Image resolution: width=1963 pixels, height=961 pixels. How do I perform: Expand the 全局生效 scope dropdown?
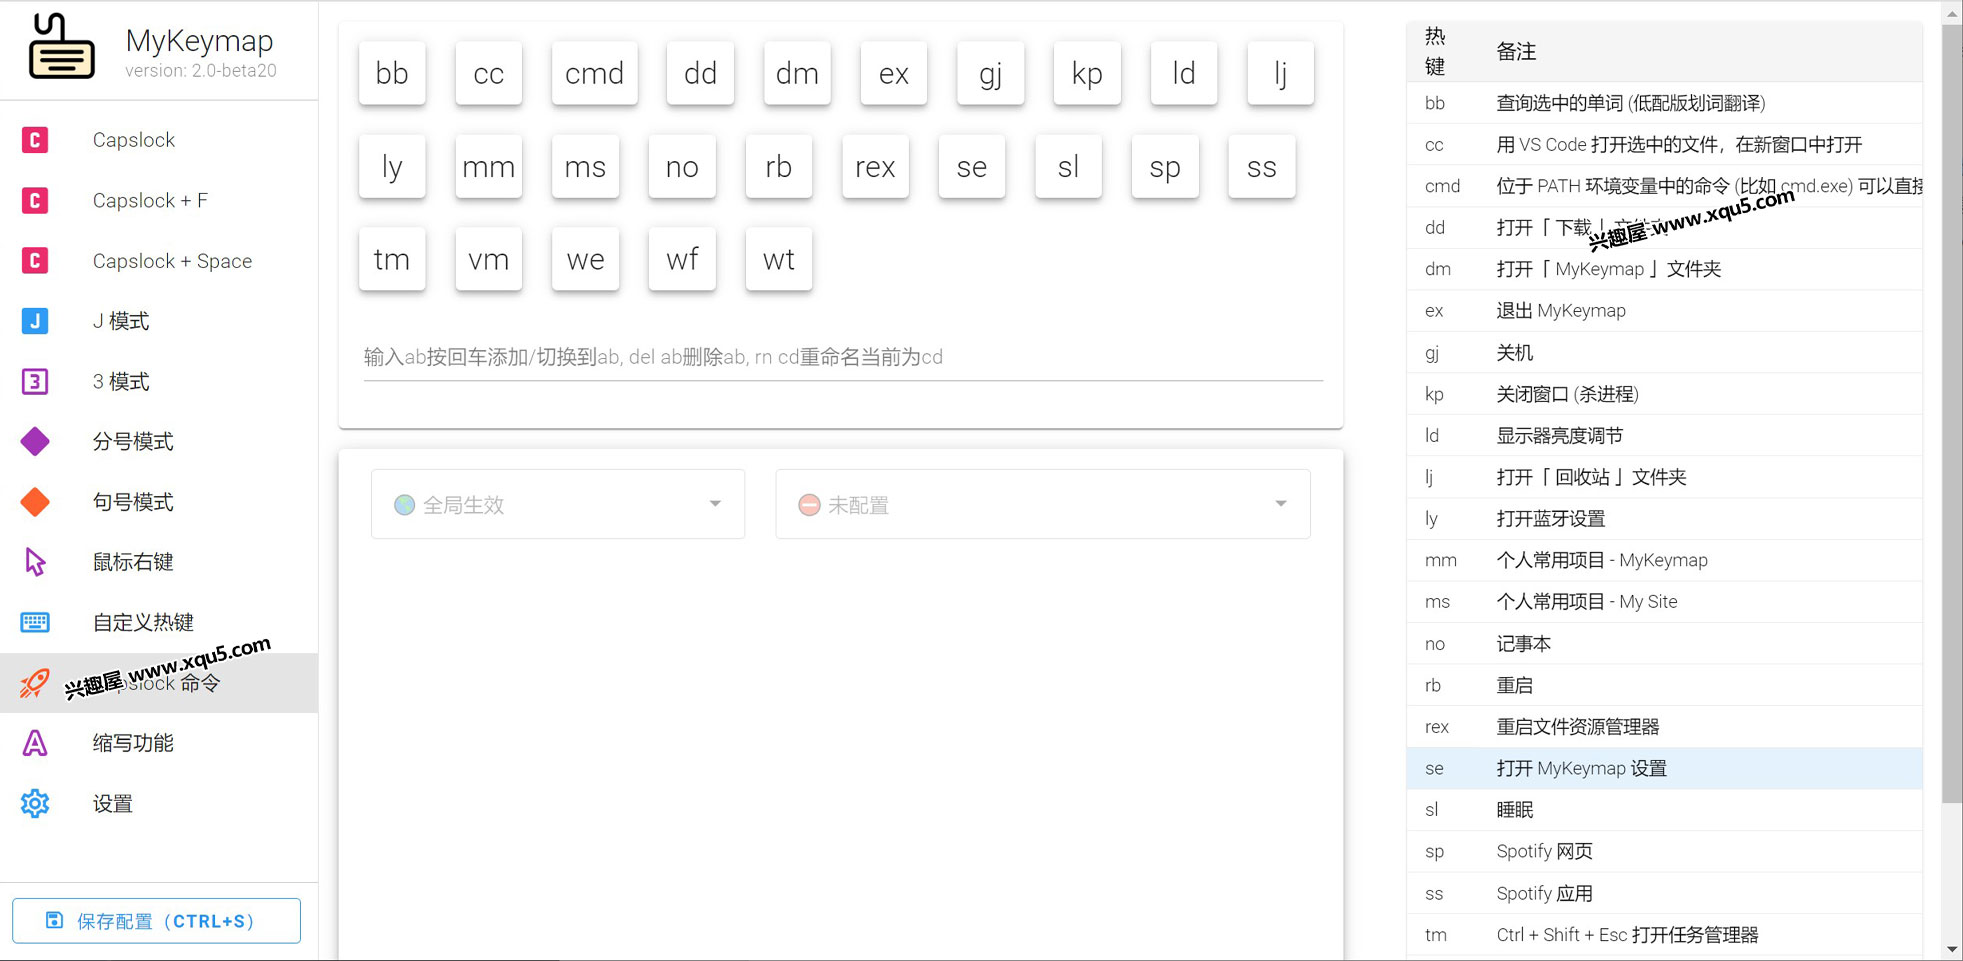coord(558,504)
